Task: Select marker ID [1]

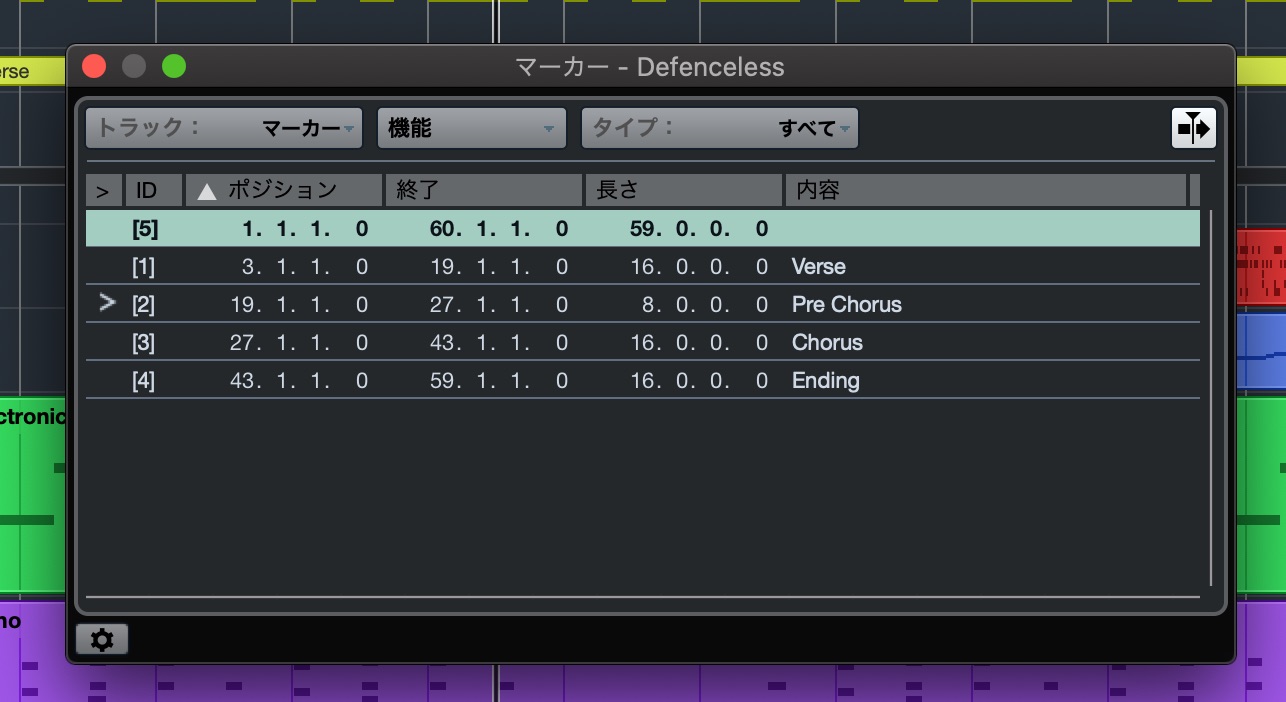Action: tap(144, 267)
